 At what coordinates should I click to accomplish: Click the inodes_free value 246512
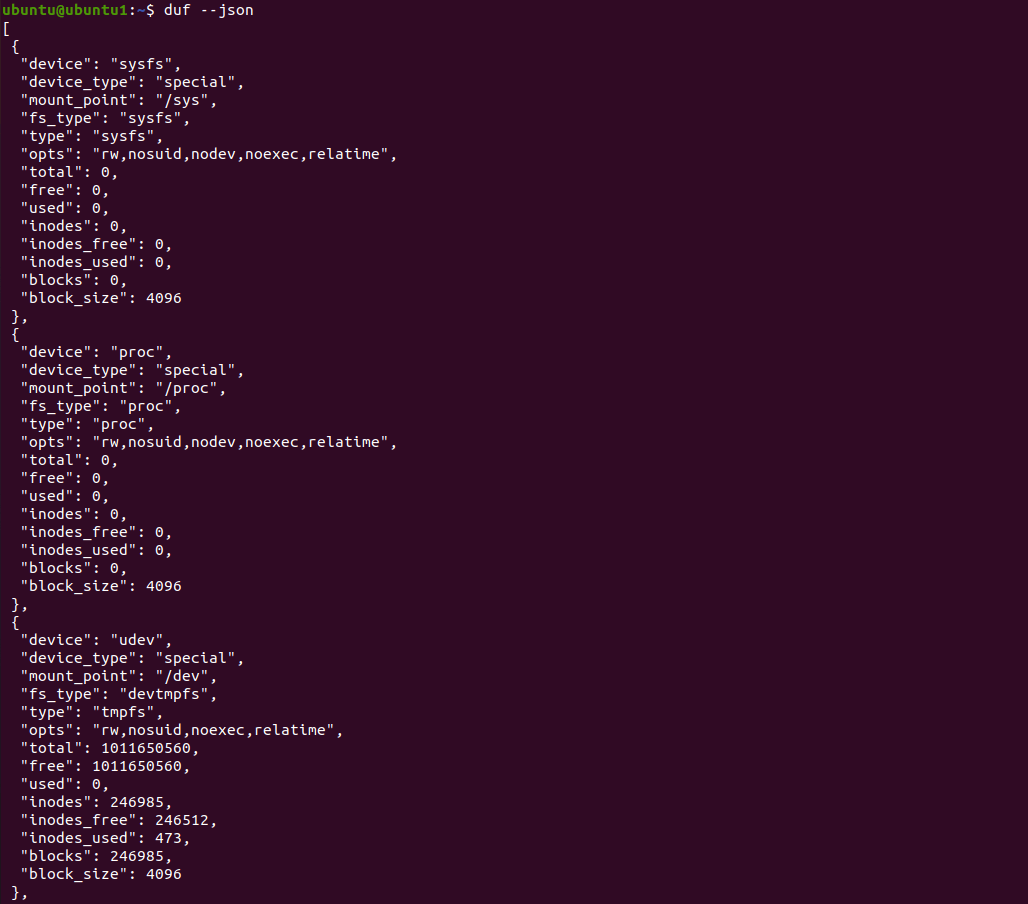tap(182, 820)
